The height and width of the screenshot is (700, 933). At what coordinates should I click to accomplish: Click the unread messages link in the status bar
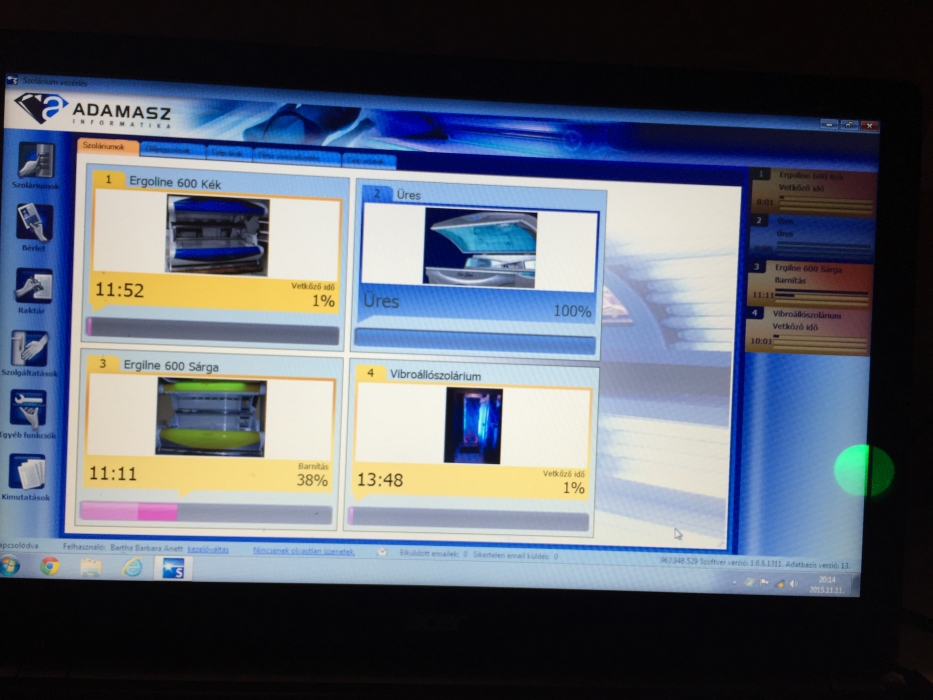[303, 551]
